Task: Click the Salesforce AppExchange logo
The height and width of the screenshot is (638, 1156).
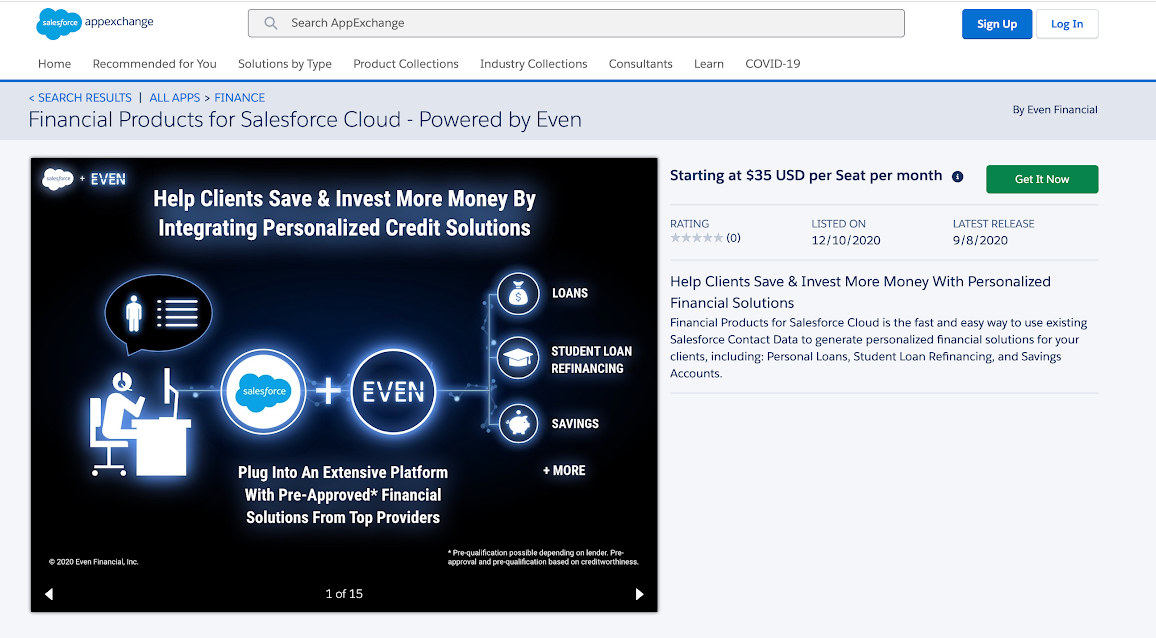Action: tap(95, 24)
